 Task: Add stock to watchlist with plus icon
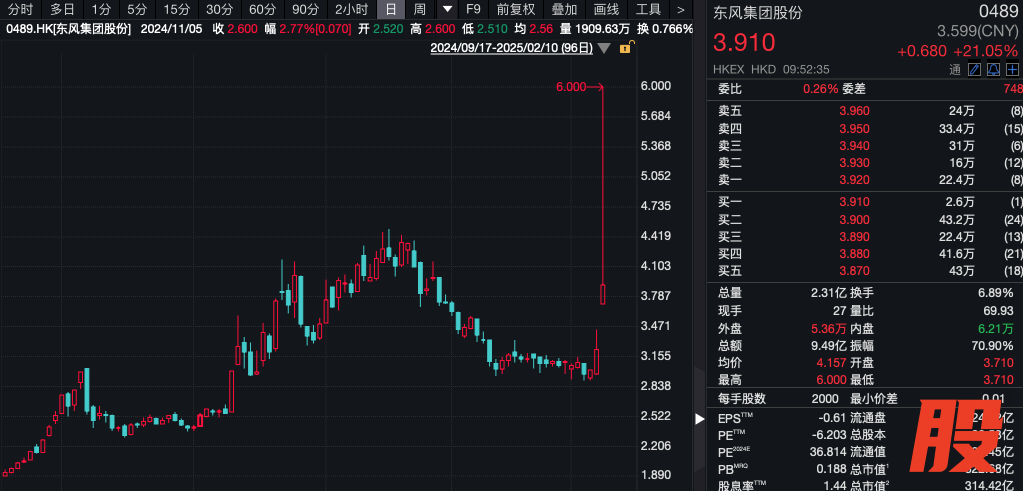pos(1012,69)
